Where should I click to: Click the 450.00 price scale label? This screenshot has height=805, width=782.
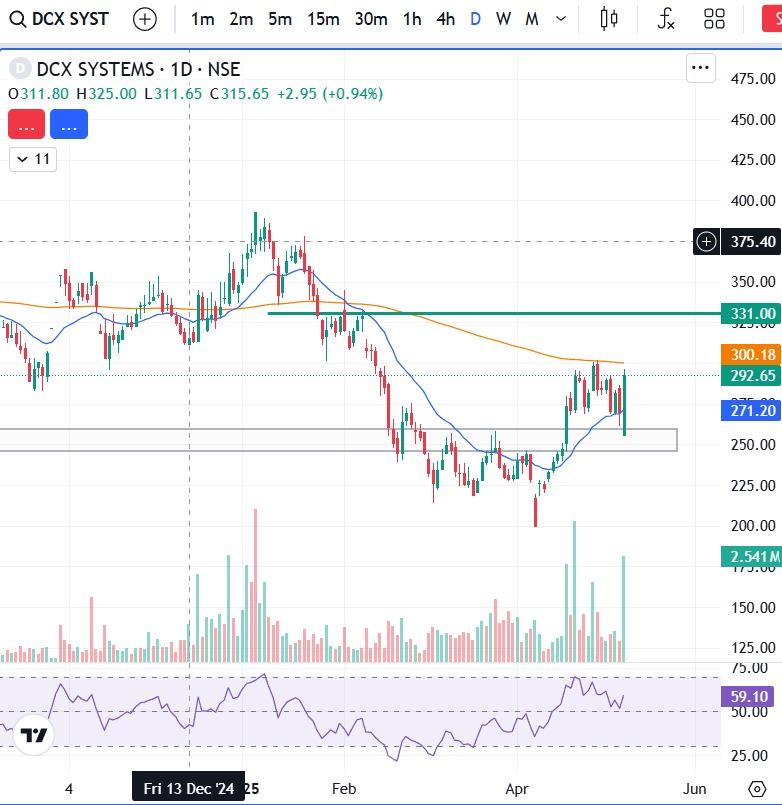[753, 120]
